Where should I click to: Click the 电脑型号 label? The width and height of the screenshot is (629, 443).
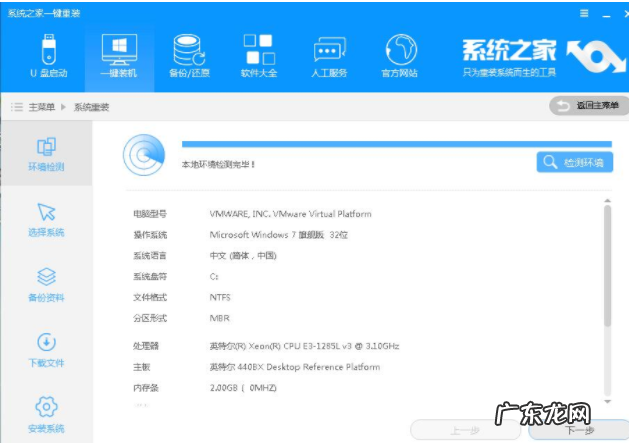click(150, 214)
